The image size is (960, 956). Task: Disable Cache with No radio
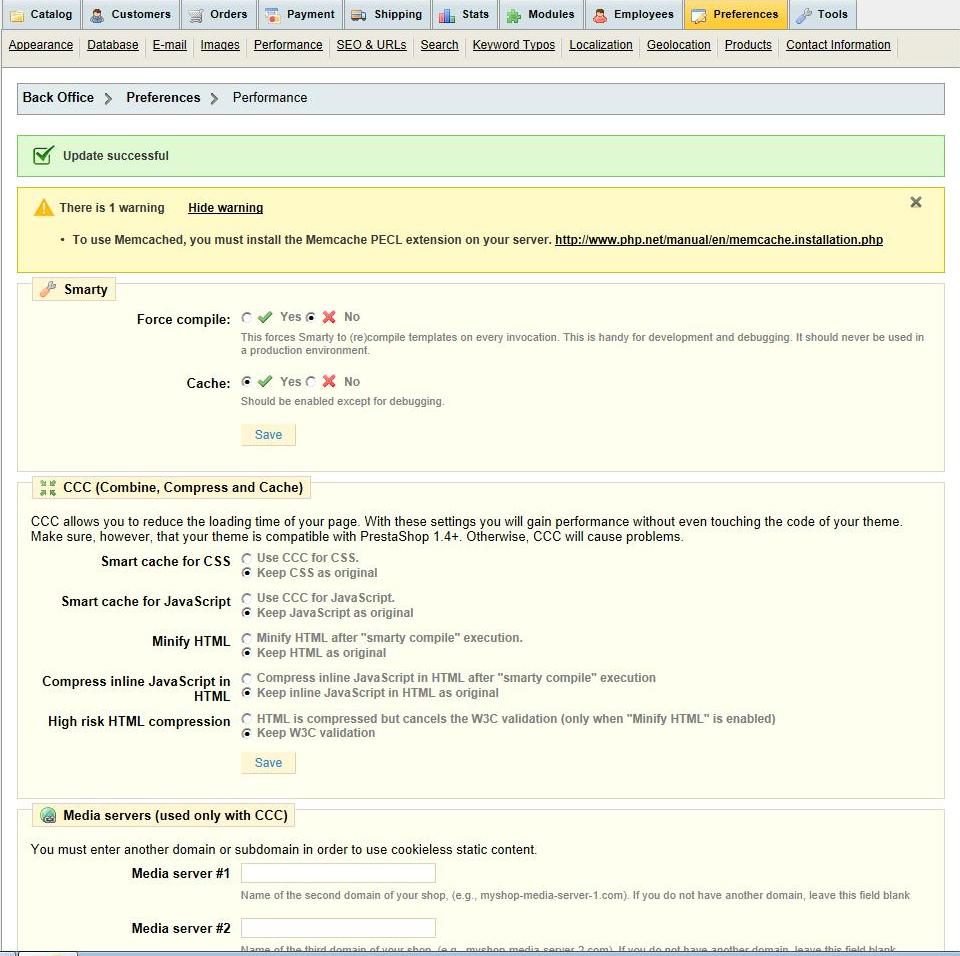point(311,382)
